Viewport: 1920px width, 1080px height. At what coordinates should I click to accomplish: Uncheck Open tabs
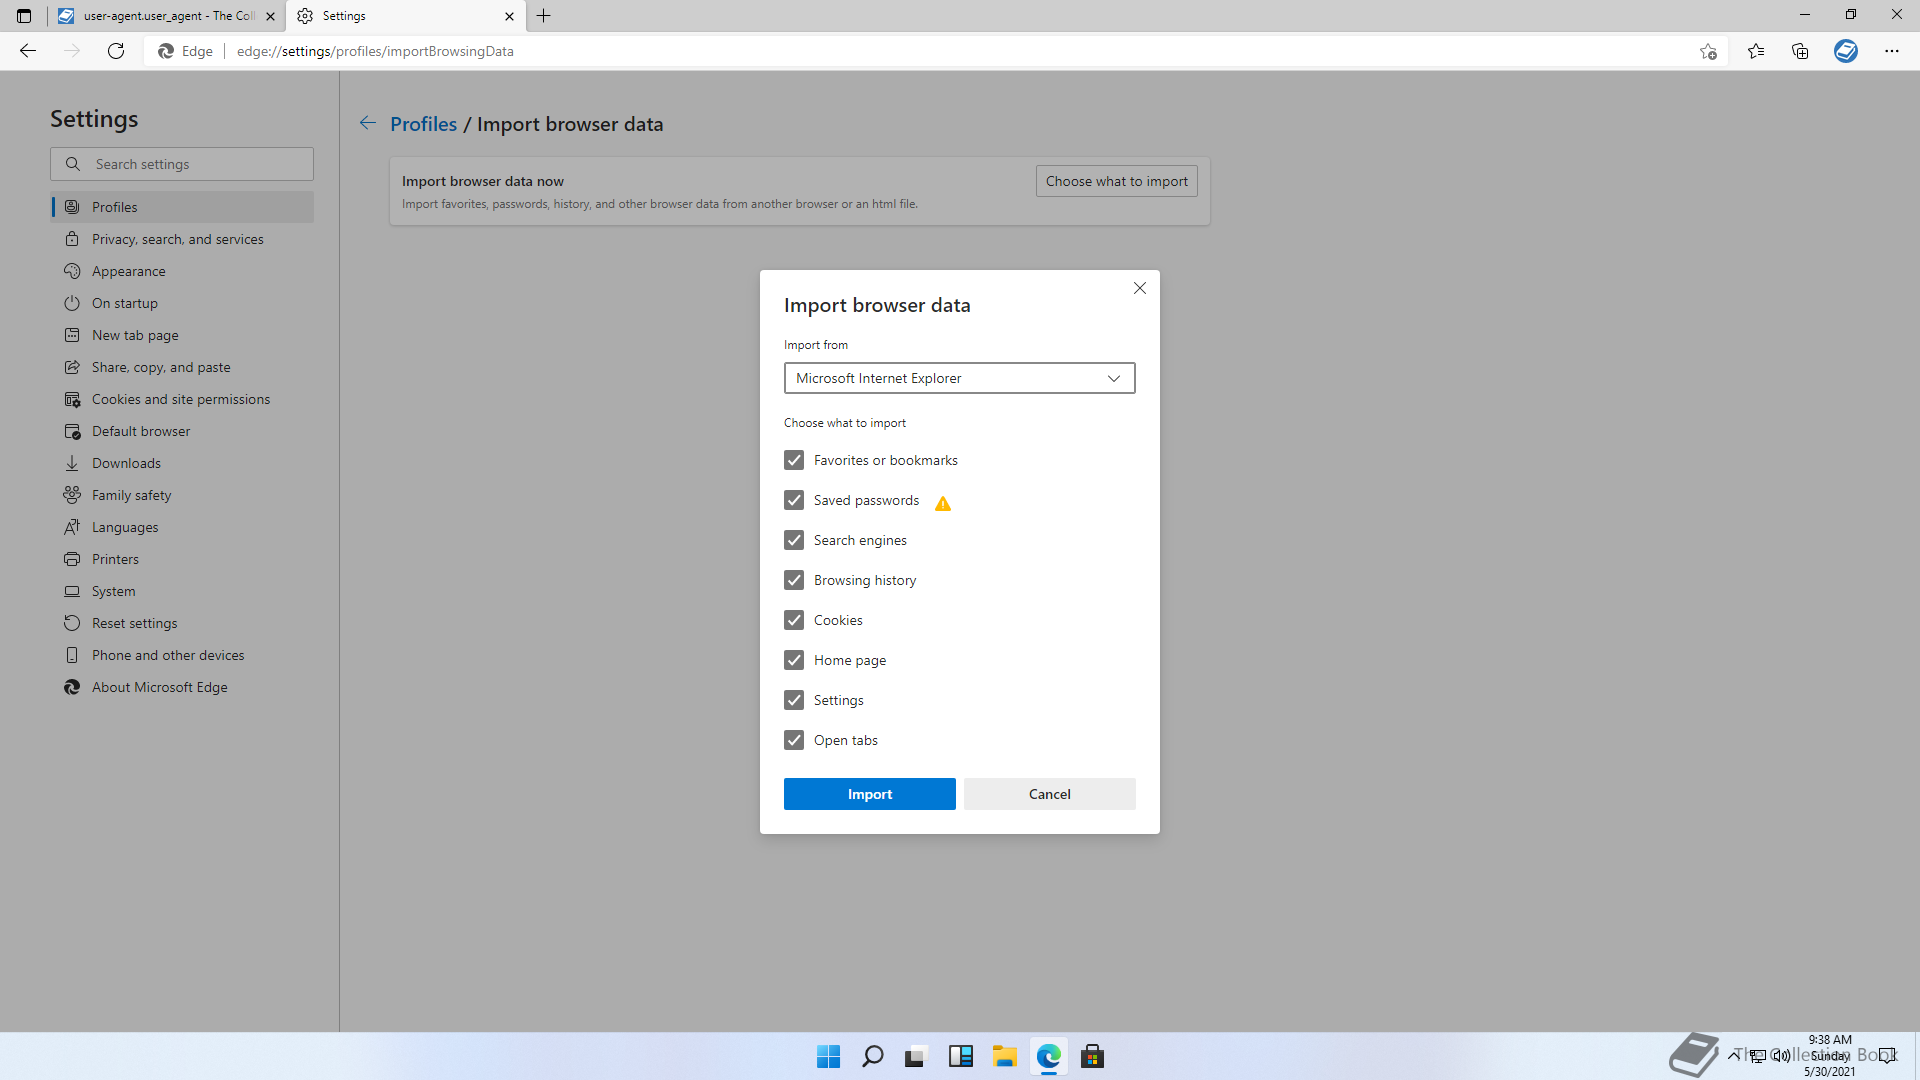(x=794, y=740)
